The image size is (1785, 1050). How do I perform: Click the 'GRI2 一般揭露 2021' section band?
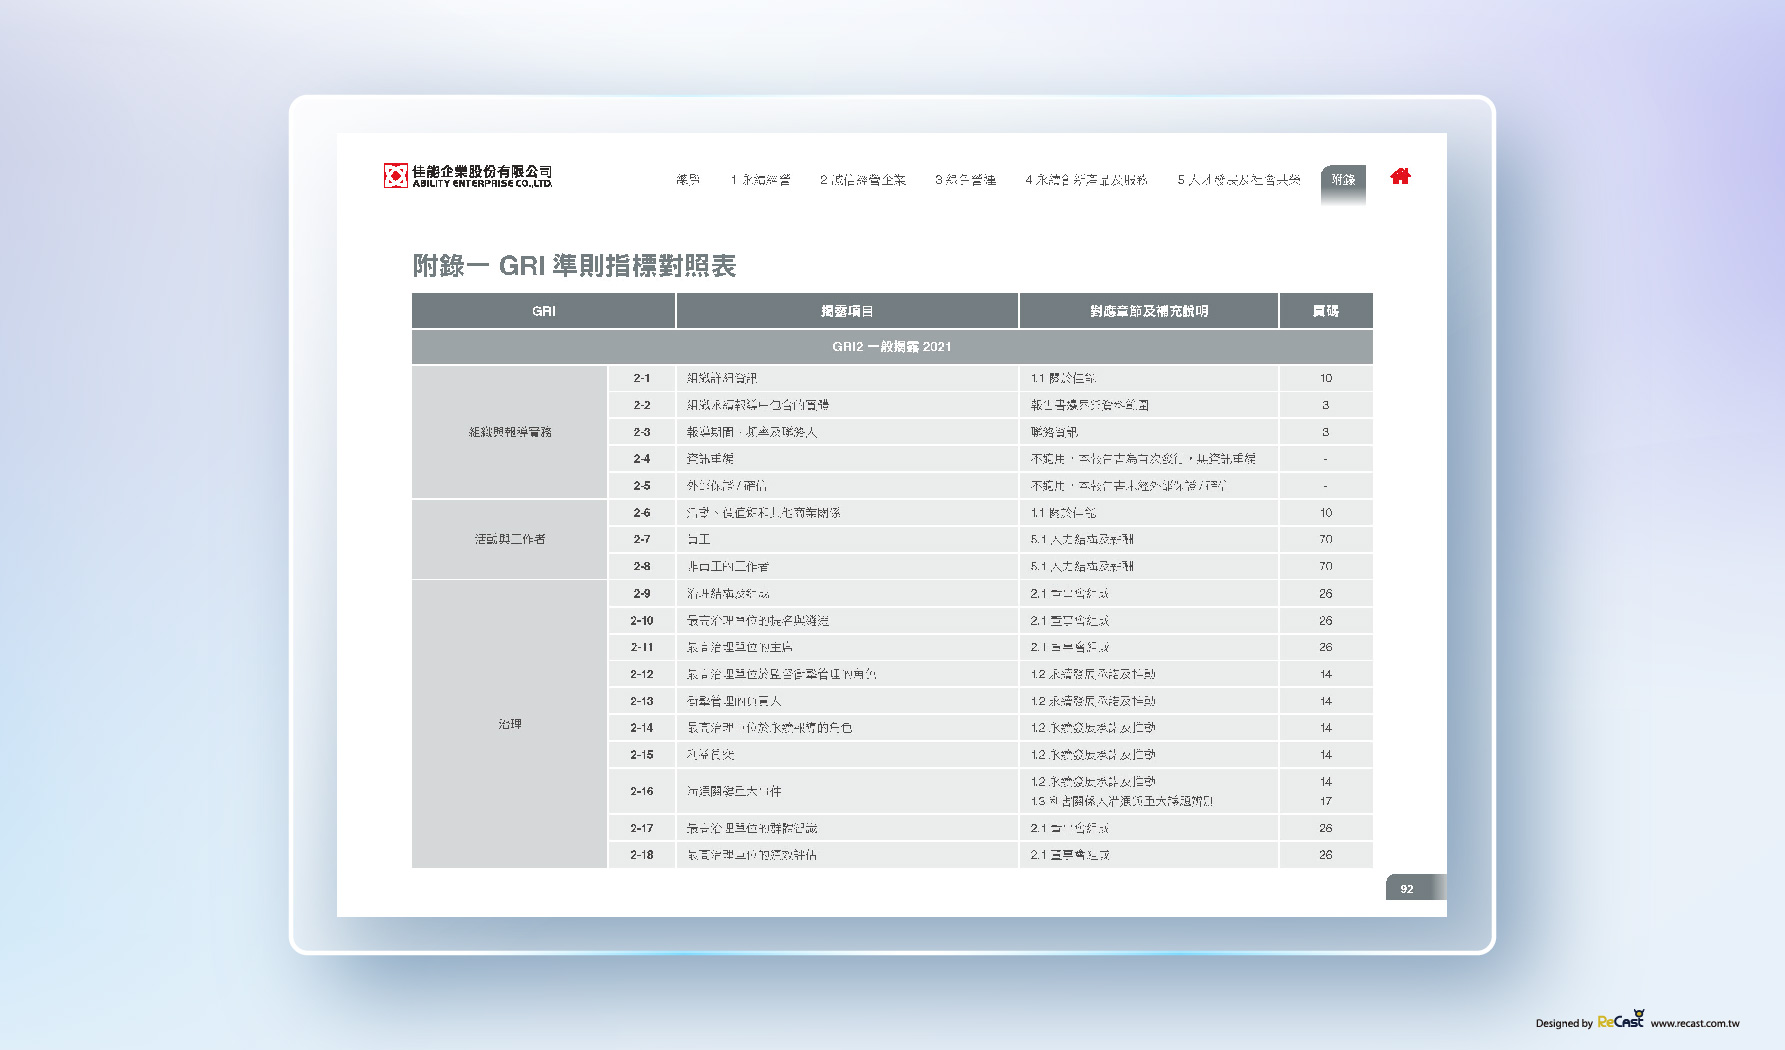click(892, 347)
